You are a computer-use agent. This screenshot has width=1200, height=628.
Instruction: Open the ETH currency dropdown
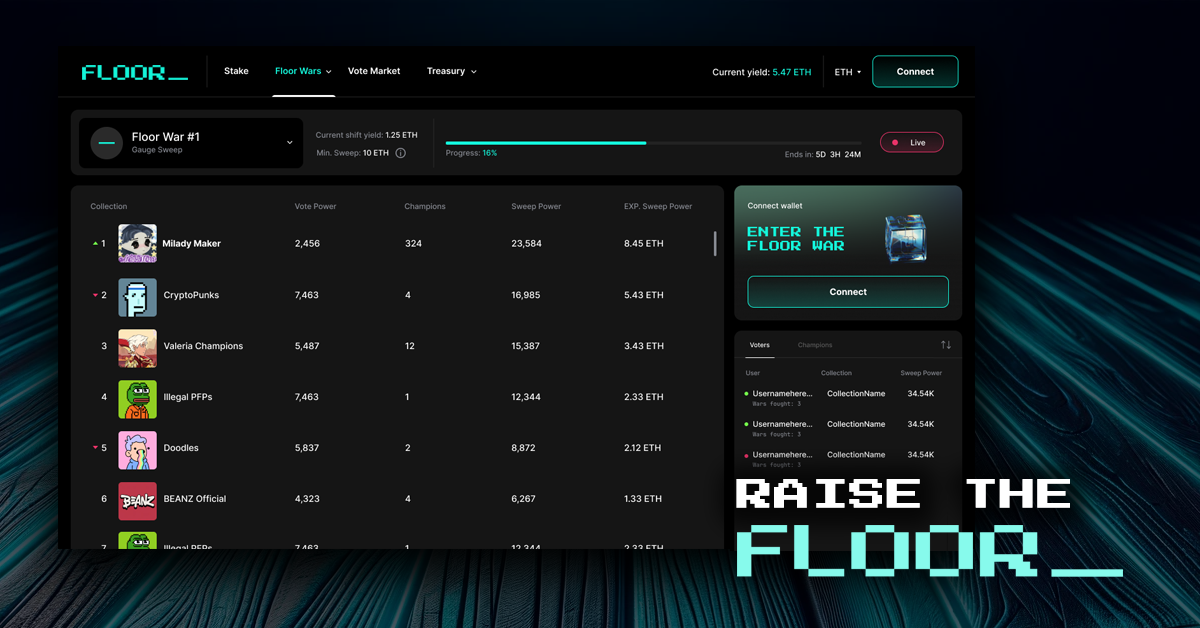(x=847, y=72)
